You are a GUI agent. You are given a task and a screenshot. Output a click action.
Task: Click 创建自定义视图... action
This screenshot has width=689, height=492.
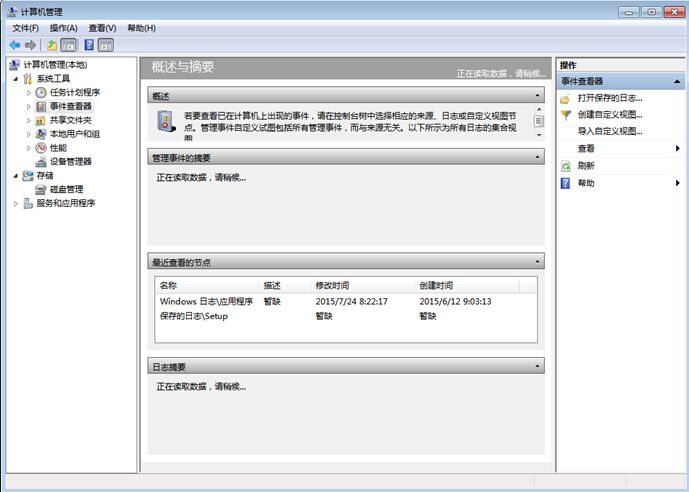pyautogui.click(x=610, y=115)
